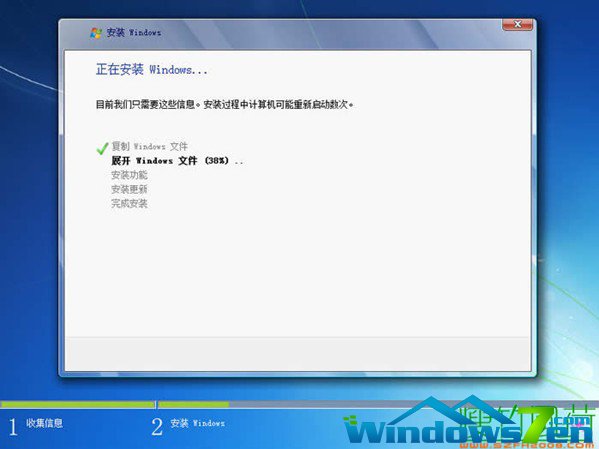Click the partial green progress bar above 安装 Windows
The height and width of the screenshot is (449, 599).
(194, 404)
